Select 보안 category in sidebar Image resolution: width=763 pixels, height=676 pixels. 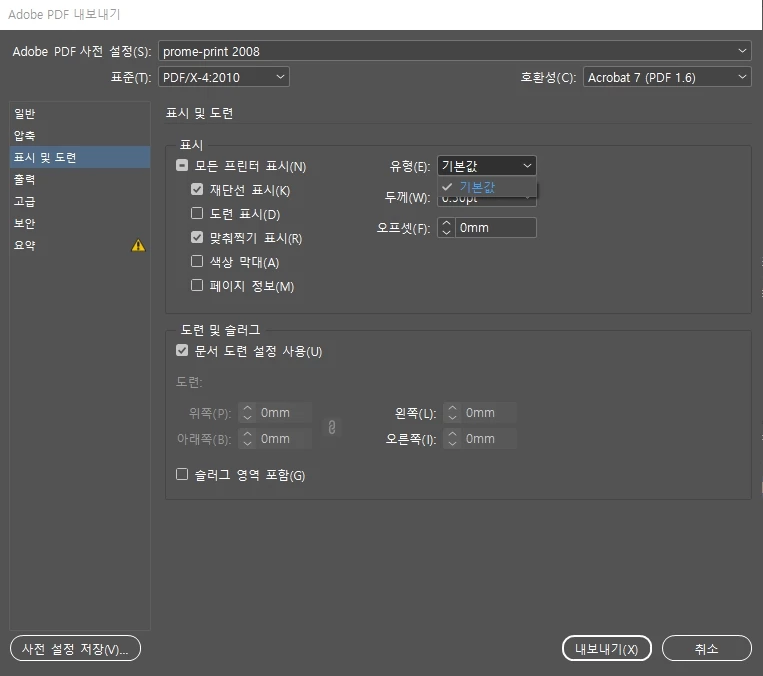point(80,223)
